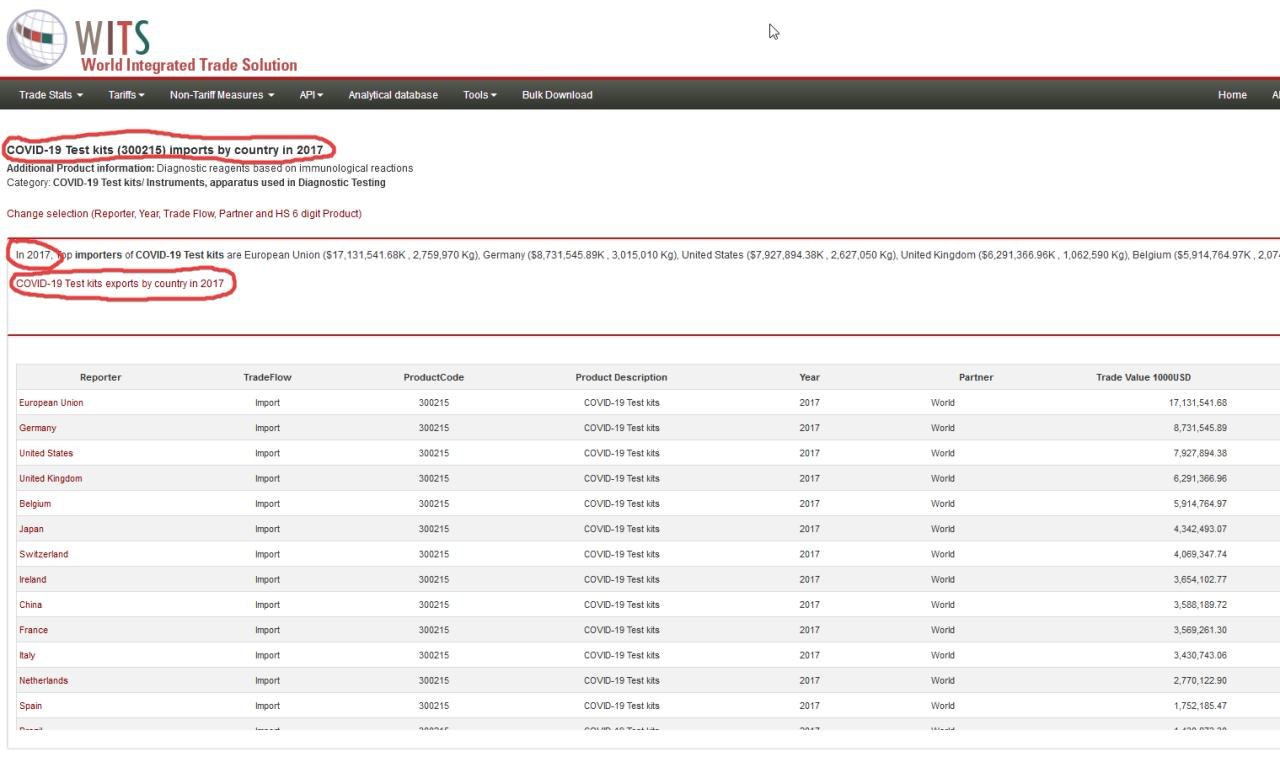1280x762 pixels.
Task: Open the United States reporter link
Action: [x=46, y=453]
